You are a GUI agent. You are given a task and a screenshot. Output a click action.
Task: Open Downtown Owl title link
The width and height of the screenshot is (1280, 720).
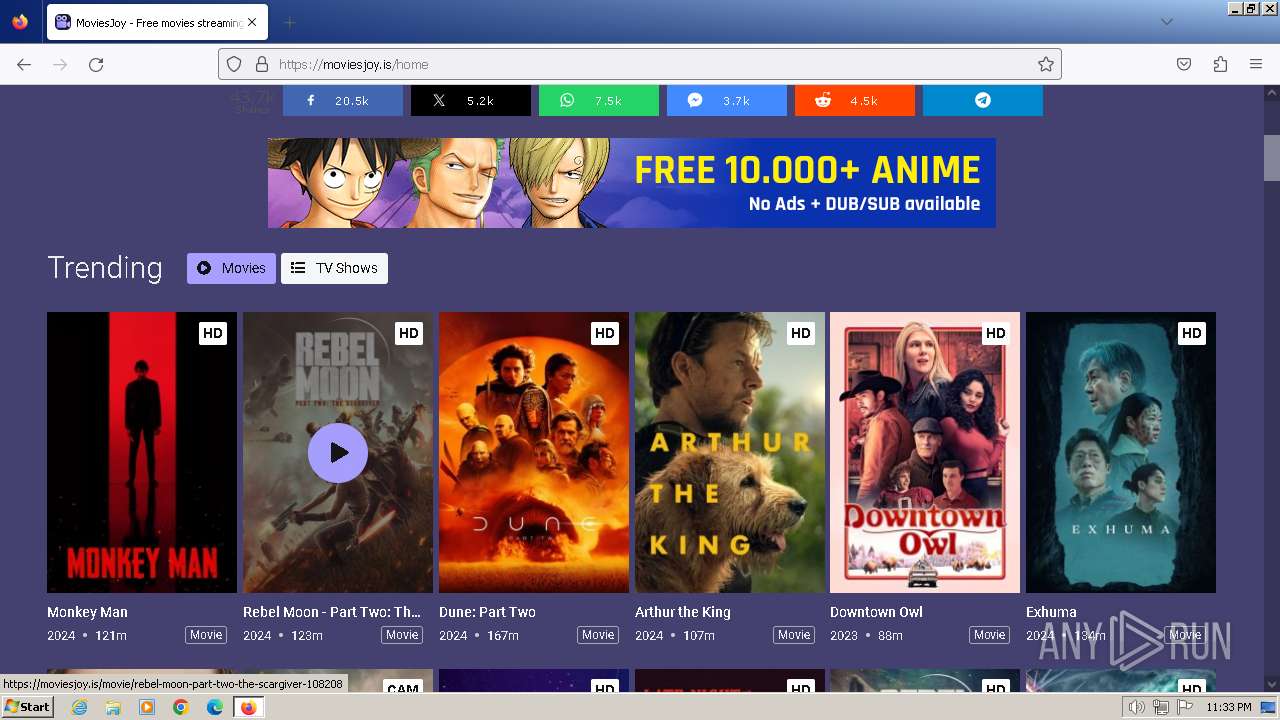pos(876,612)
